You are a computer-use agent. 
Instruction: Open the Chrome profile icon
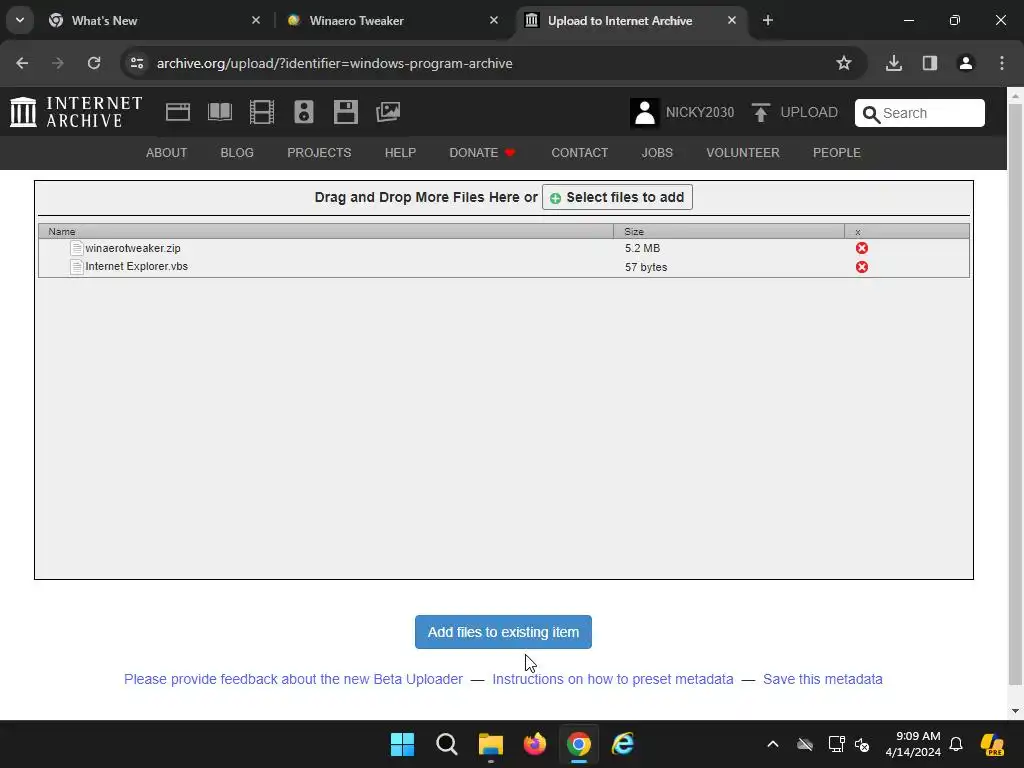point(965,63)
